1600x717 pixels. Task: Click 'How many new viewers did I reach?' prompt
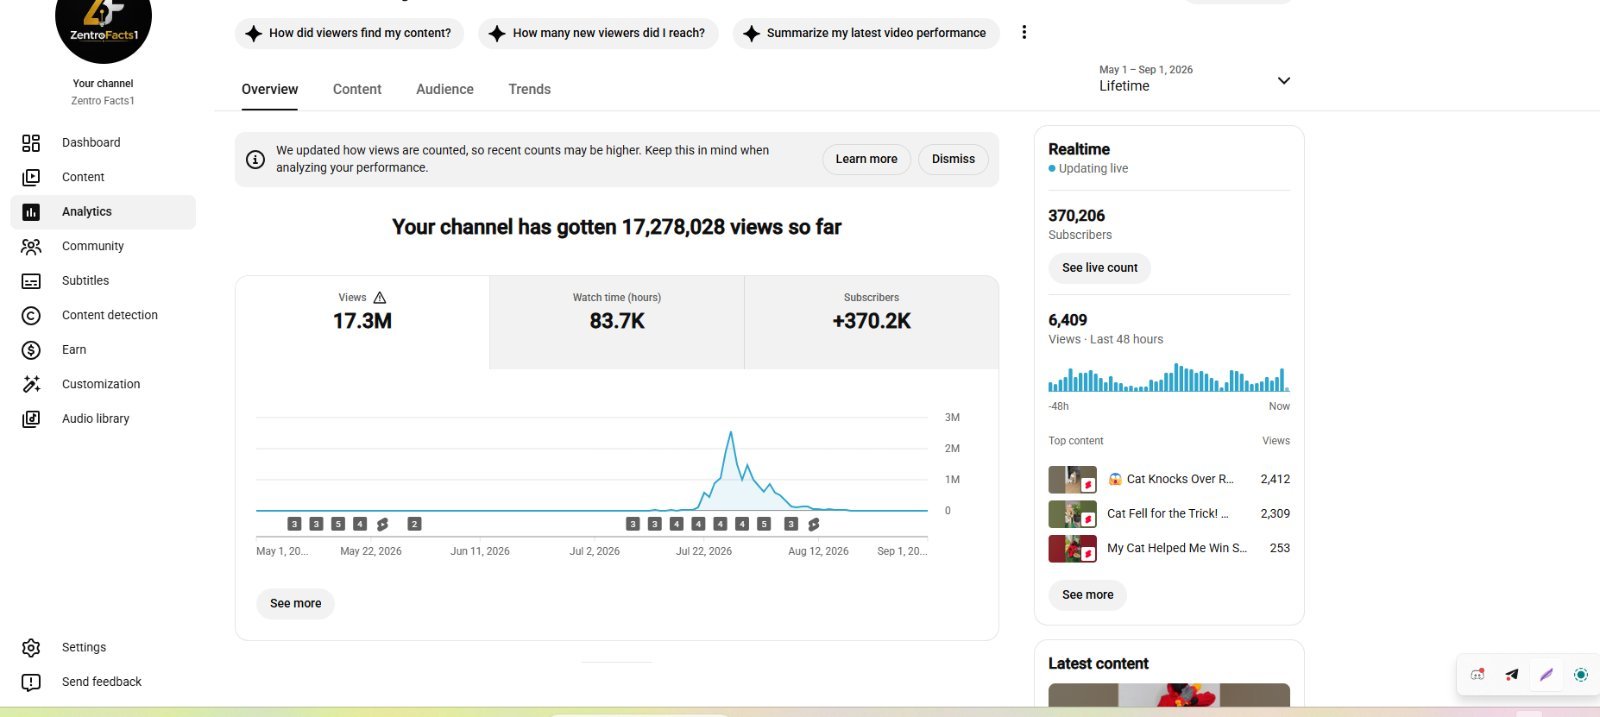click(598, 33)
